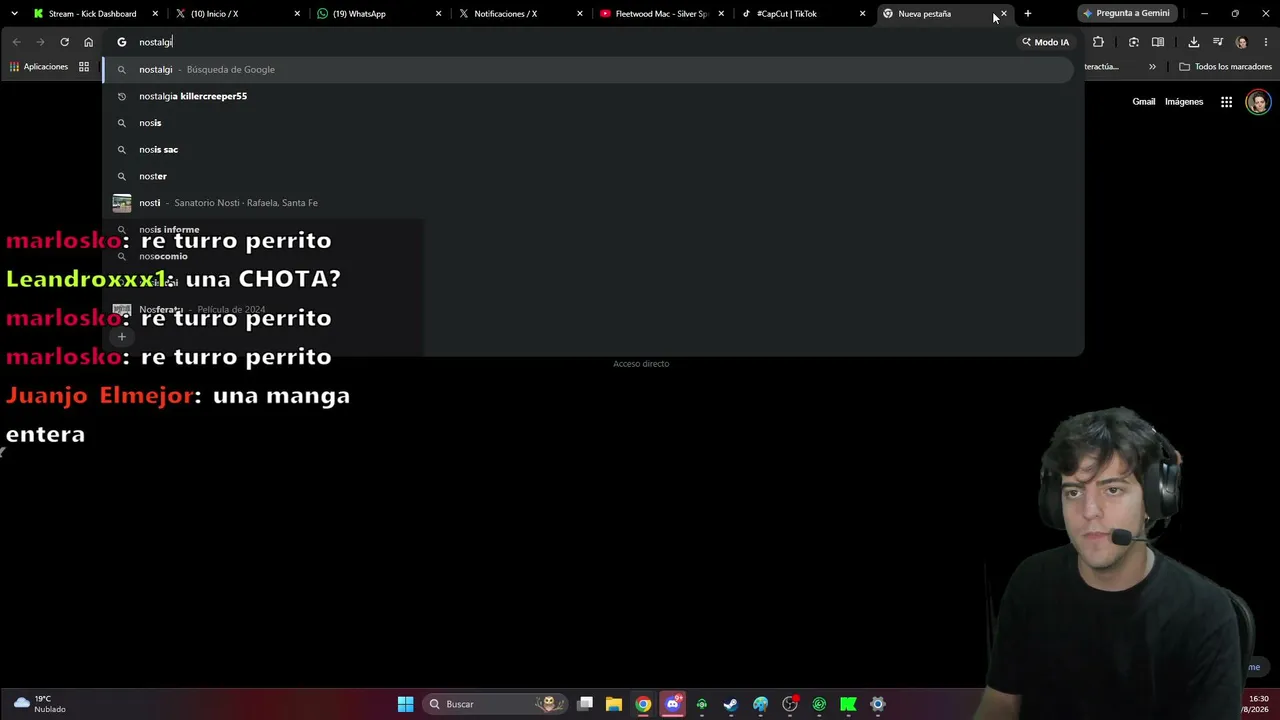
Task: Close the WhatsApp tab
Action: [x=438, y=14]
